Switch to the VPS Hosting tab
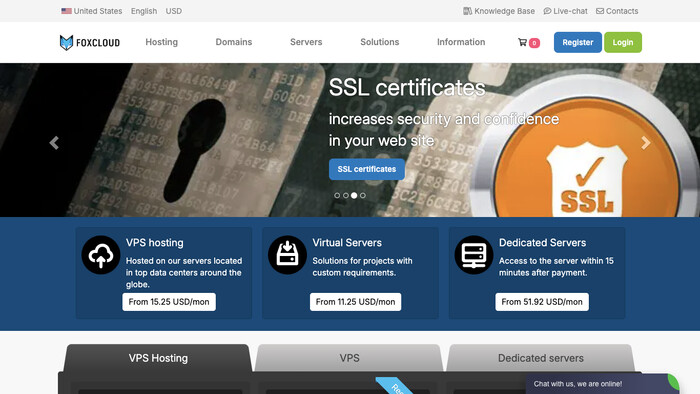 [158, 358]
